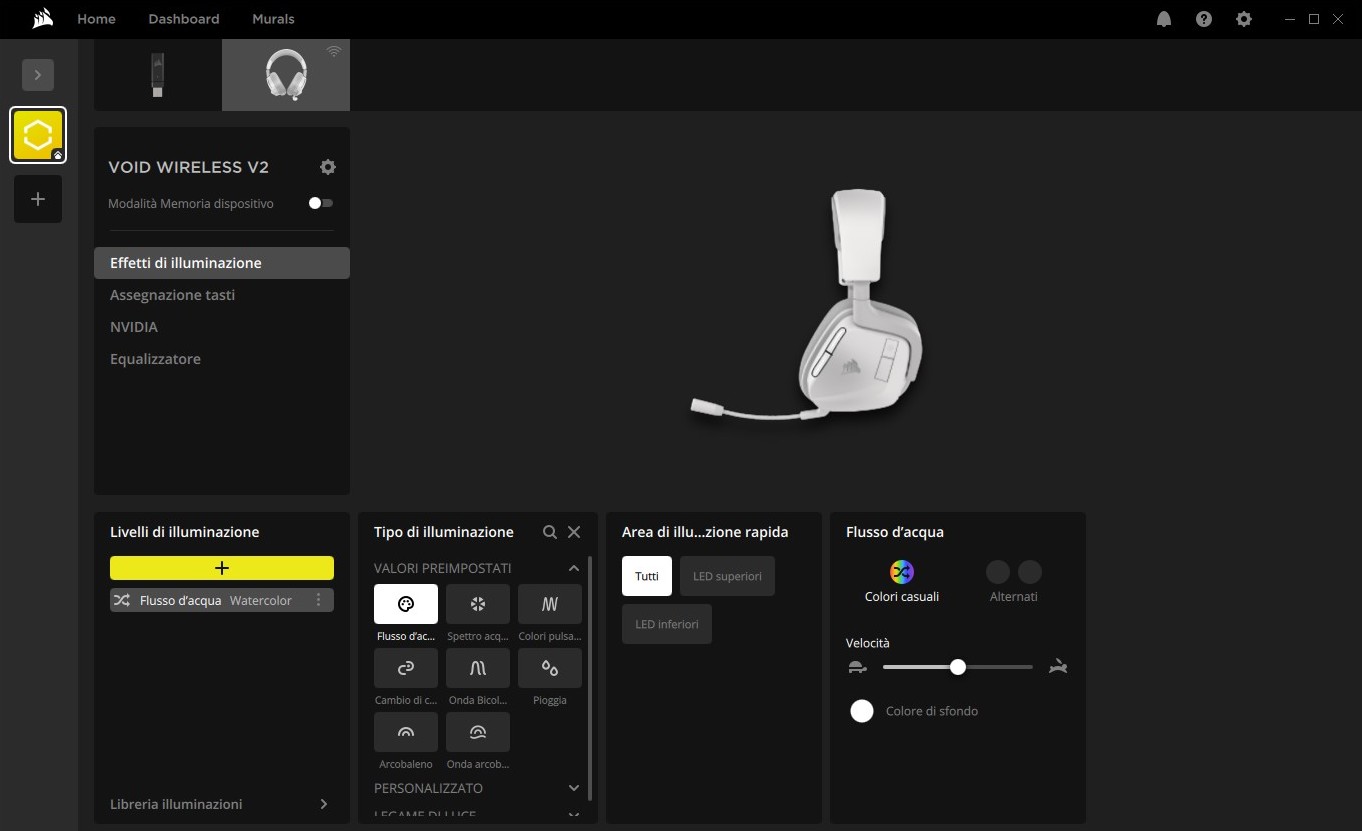Select the Colori pulsanti effect icon
Viewport: 1362px width, 831px height.
[x=549, y=604]
